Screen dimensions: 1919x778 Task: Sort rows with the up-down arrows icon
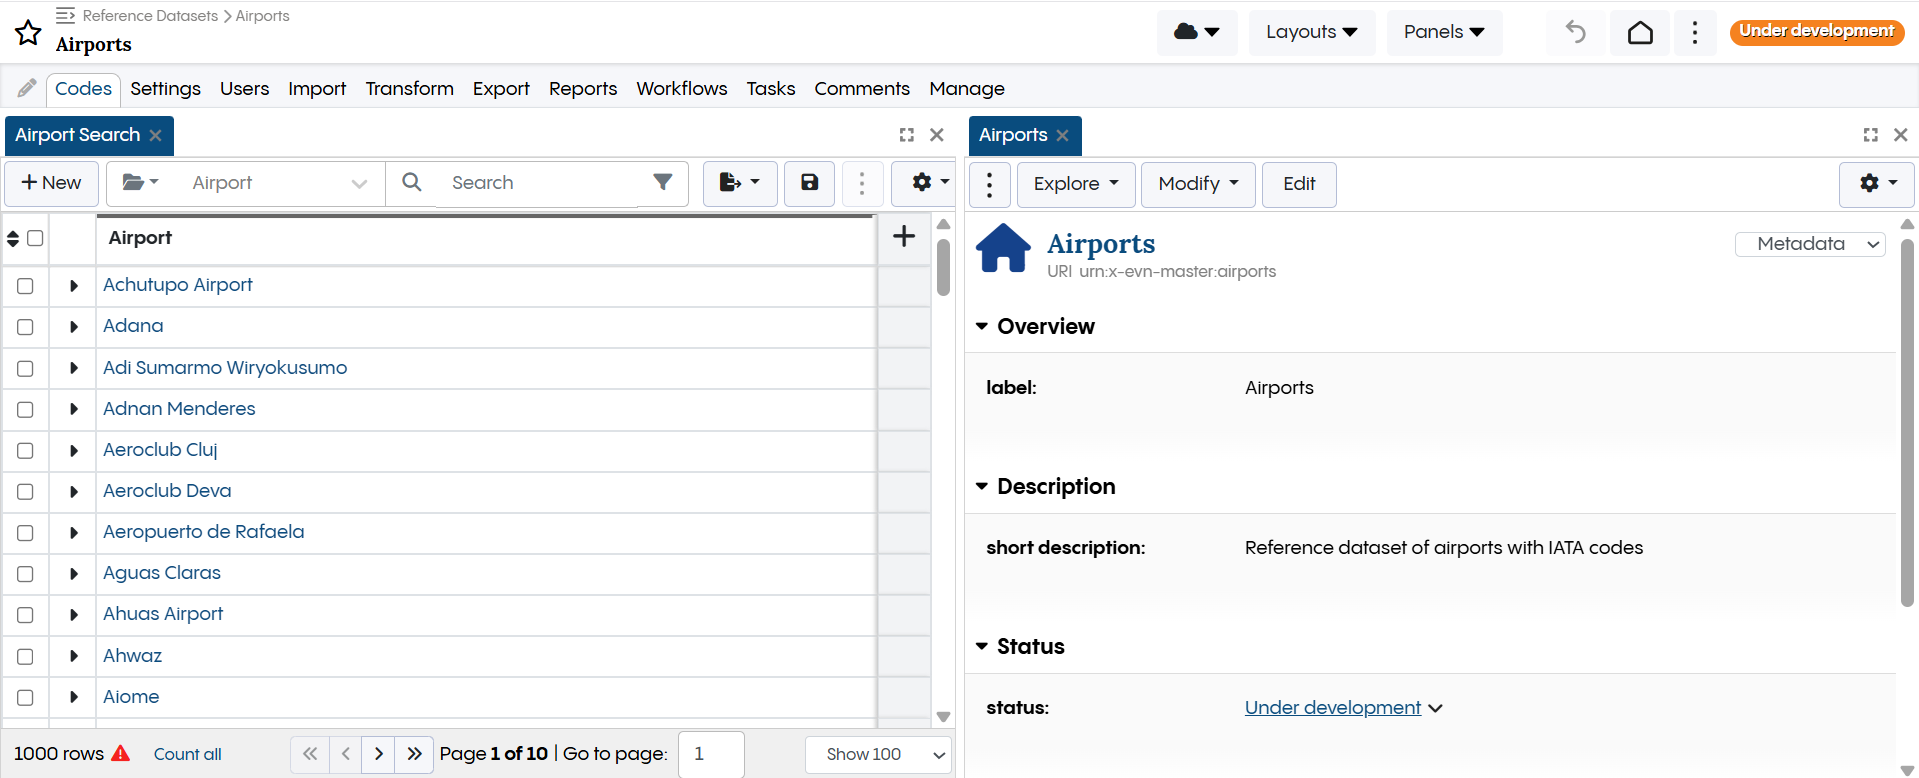click(x=13, y=238)
